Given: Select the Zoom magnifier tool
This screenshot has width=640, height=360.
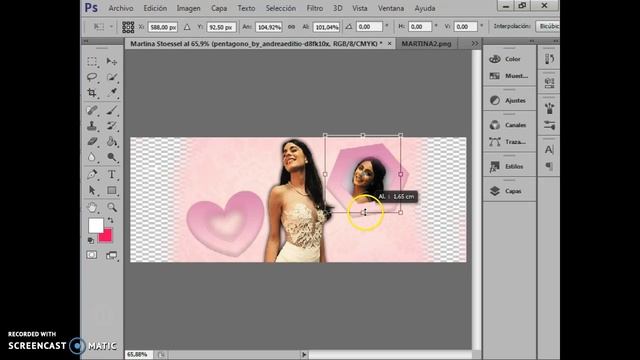Looking at the screenshot, I should coord(111,207).
